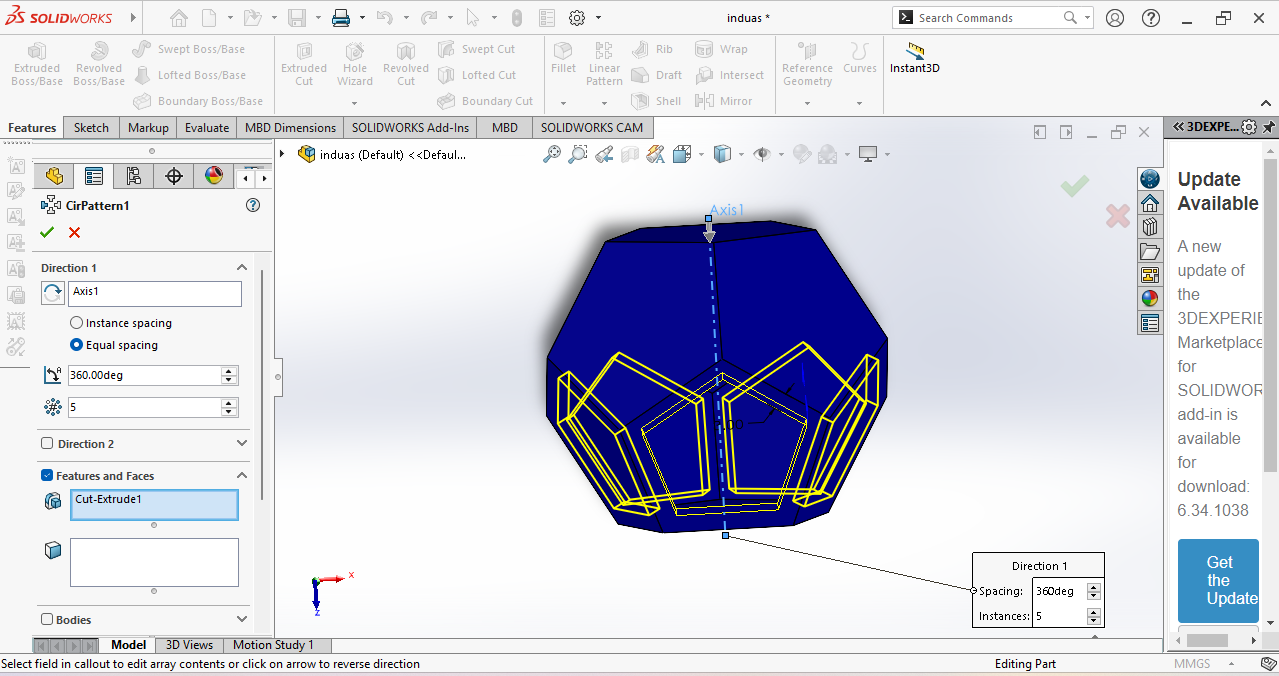
Task: Click the callout Instances value field
Action: (x=1060, y=616)
